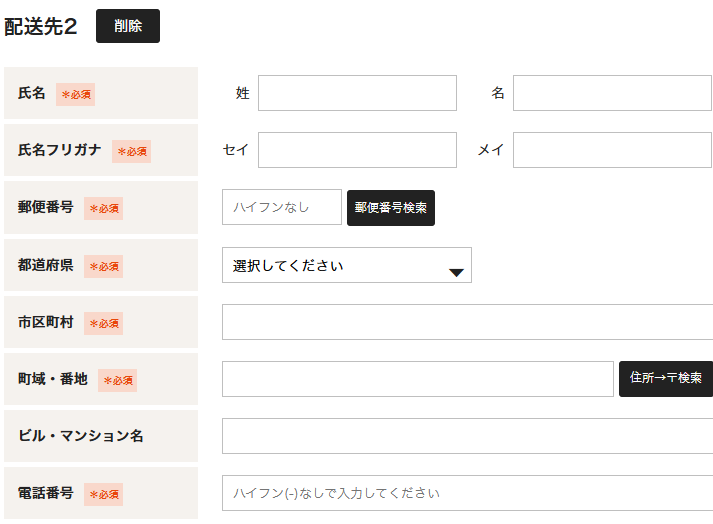Viewport: 713px width, 524px height.
Task: Click the 郵便番号検索 button
Action: click(391, 208)
